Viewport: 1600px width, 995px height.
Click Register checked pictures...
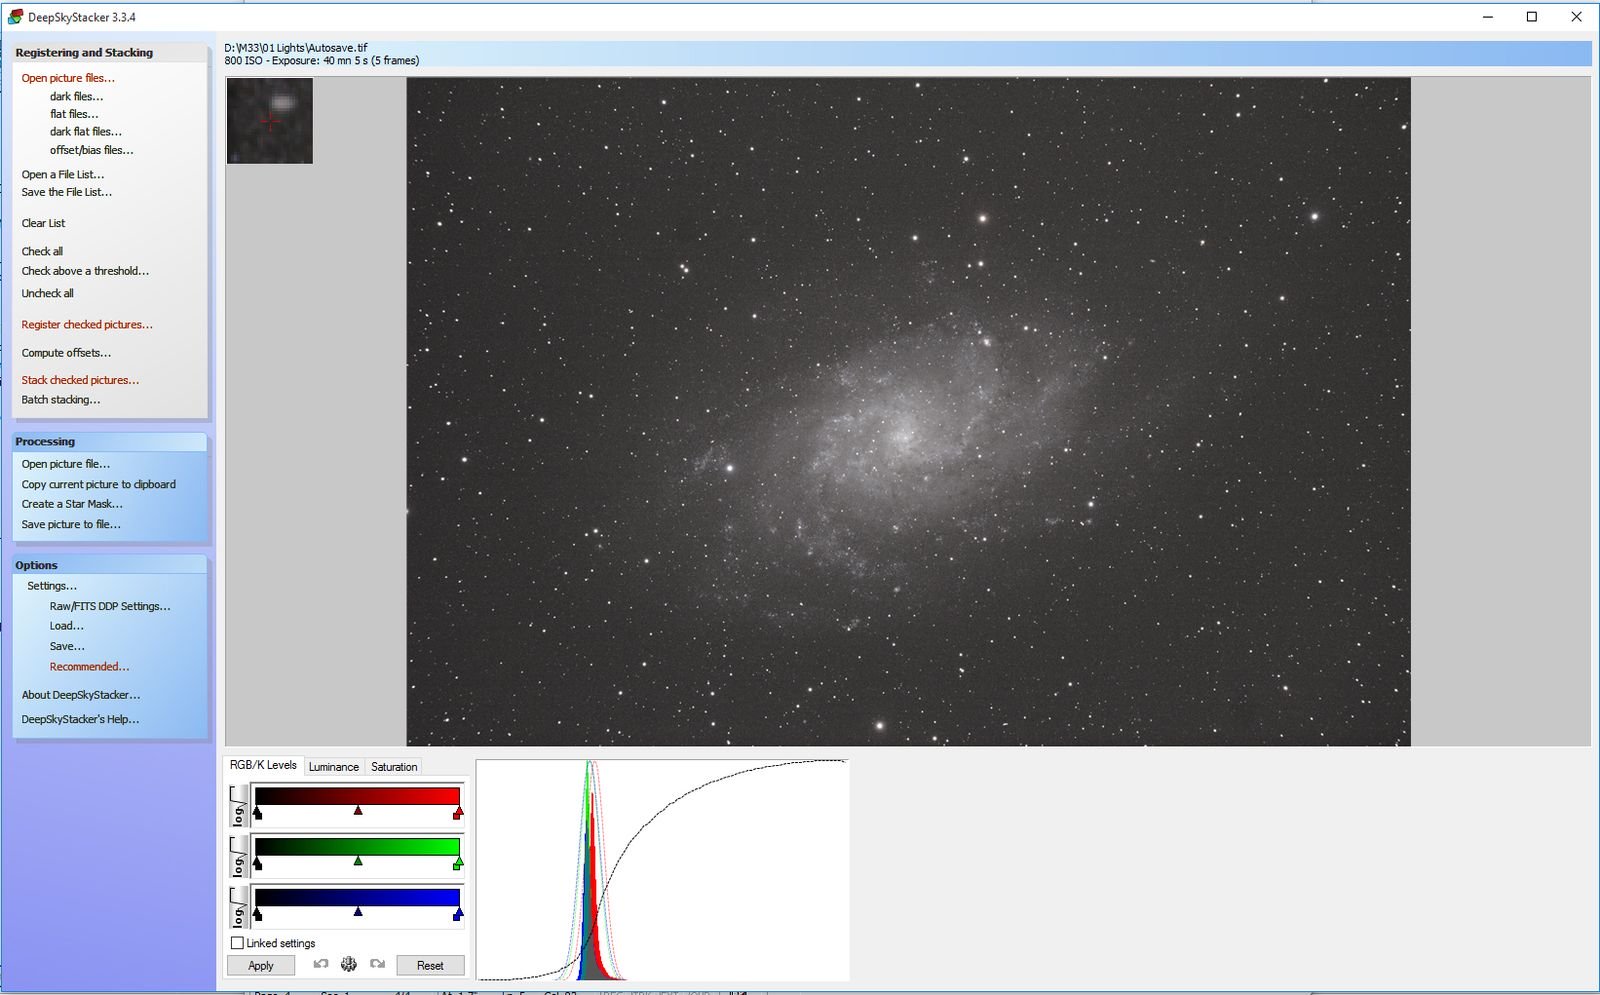coord(87,325)
